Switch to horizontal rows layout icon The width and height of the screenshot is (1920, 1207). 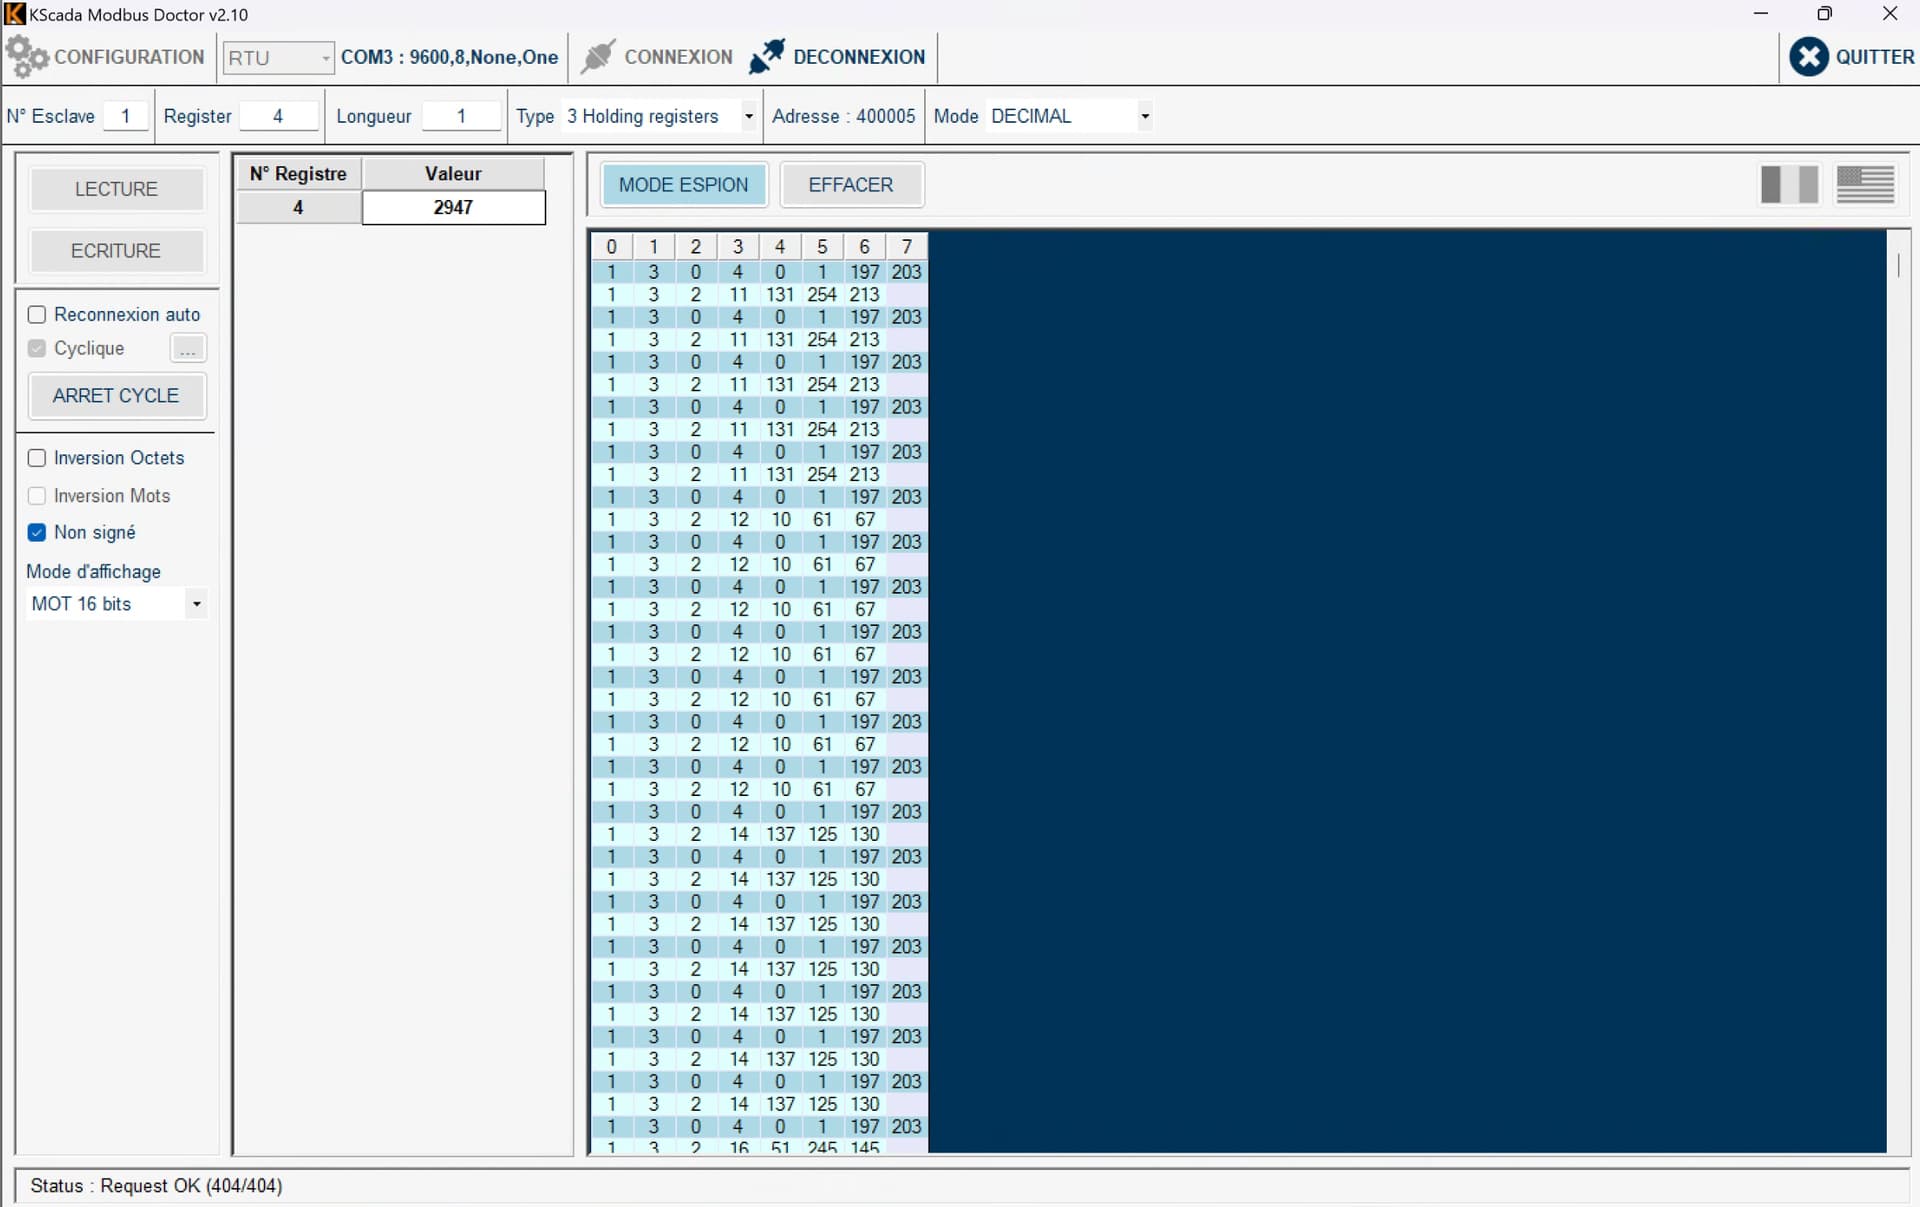tap(1865, 185)
